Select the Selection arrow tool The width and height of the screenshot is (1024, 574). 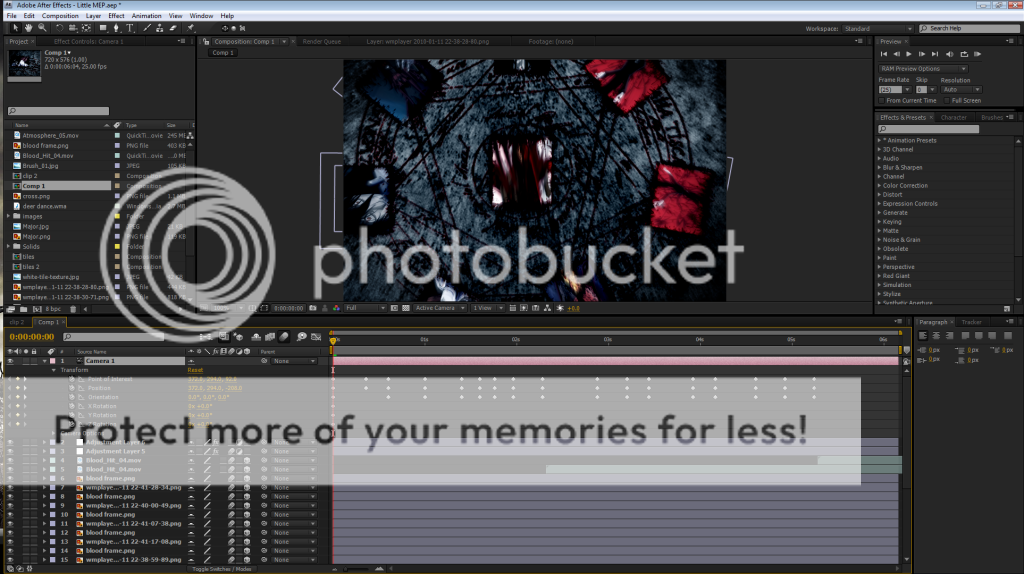coord(16,28)
